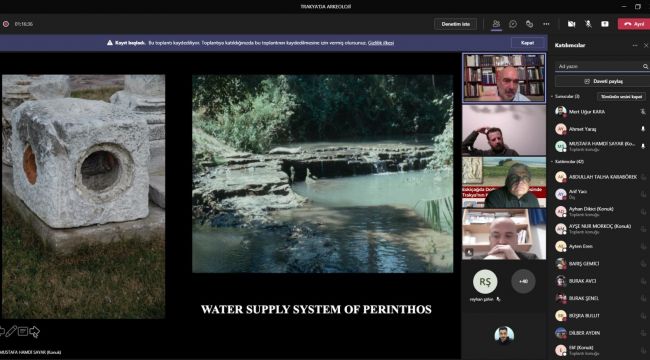Click the Daveti paylaş button
The height and width of the screenshot is (360, 650).
(x=603, y=81)
